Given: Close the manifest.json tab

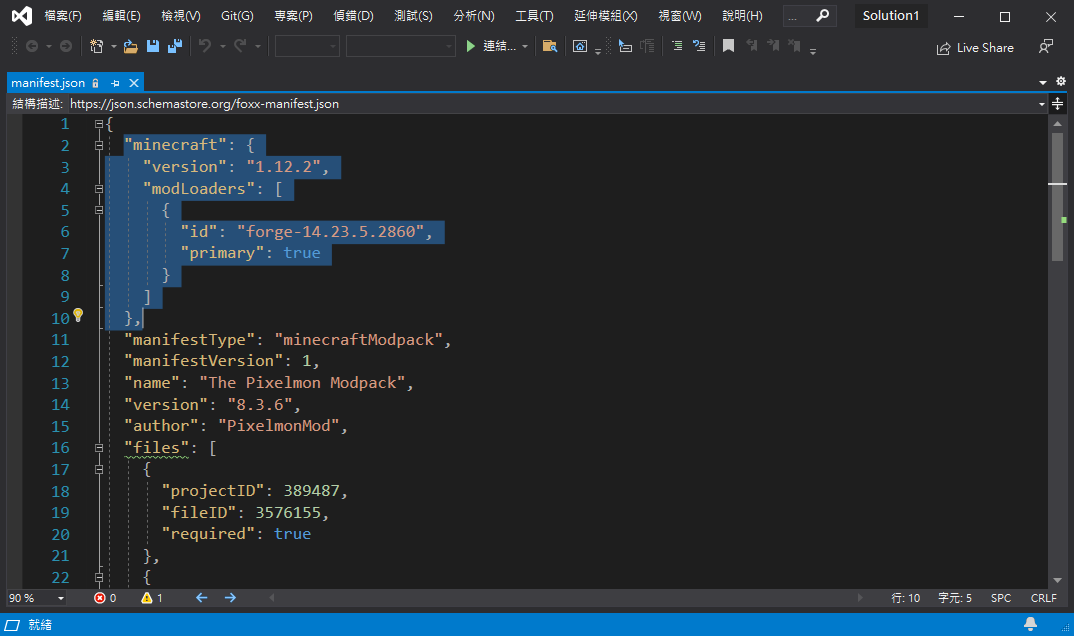Looking at the screenshot, I should click(x=134, y=83).
